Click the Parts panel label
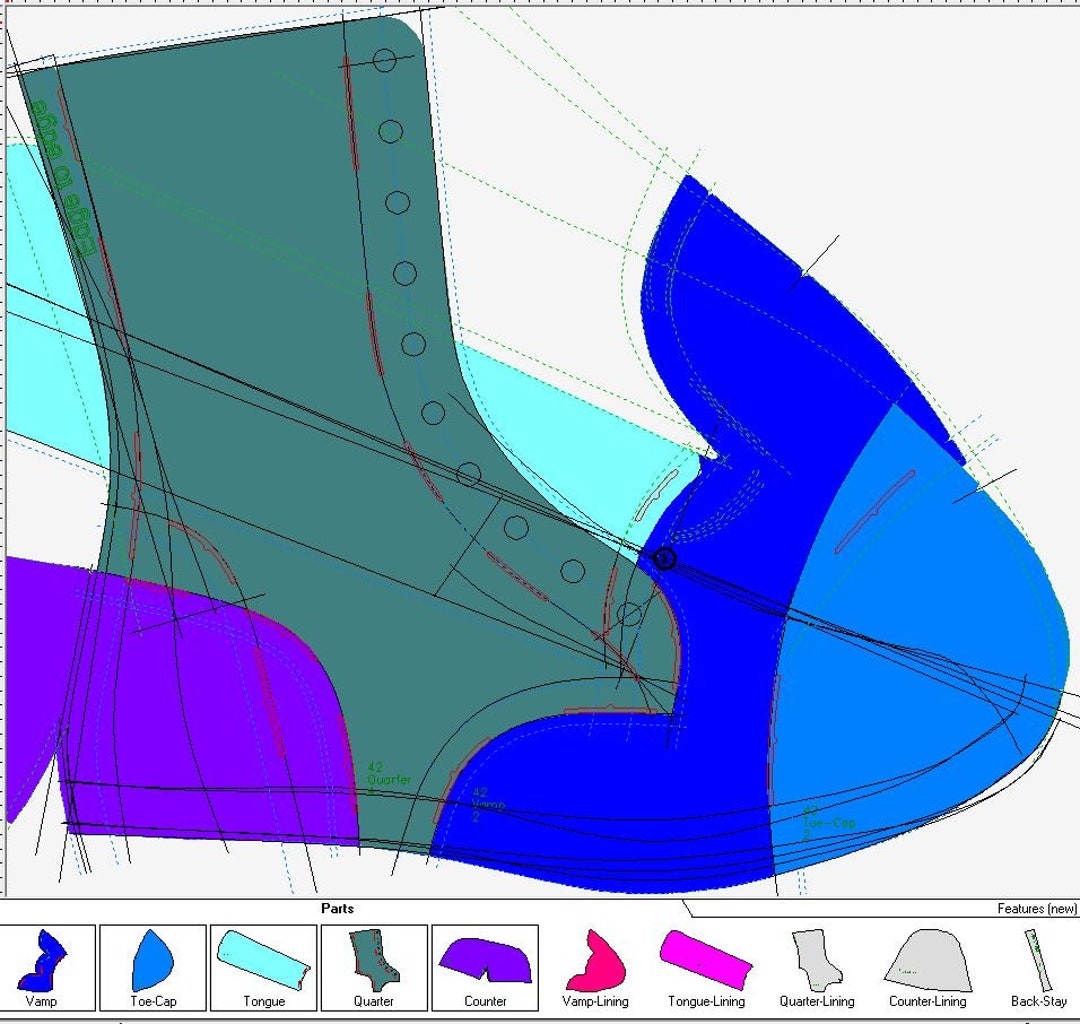Screen dimensions: 1080x1024 pyautogui.click(x=342, y=908)
